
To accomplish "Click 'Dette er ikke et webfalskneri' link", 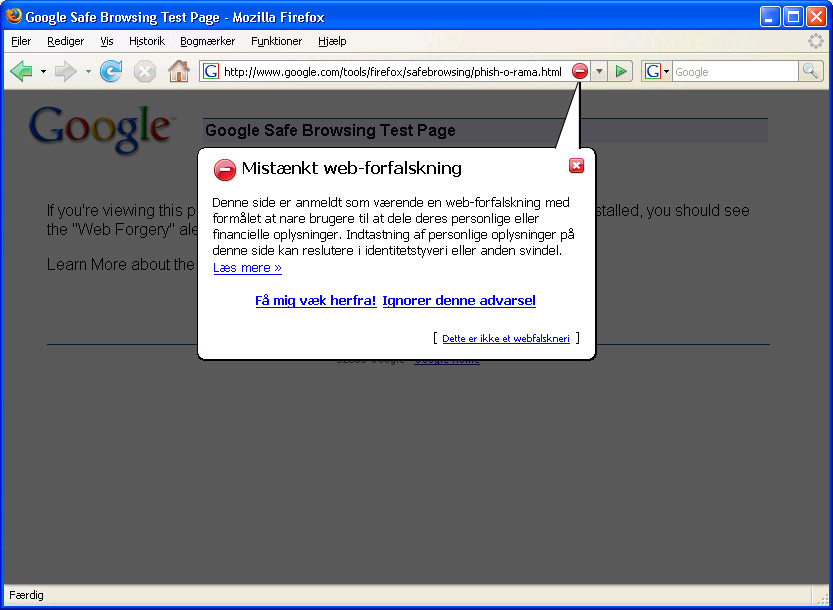I will [x=506, y=338].
